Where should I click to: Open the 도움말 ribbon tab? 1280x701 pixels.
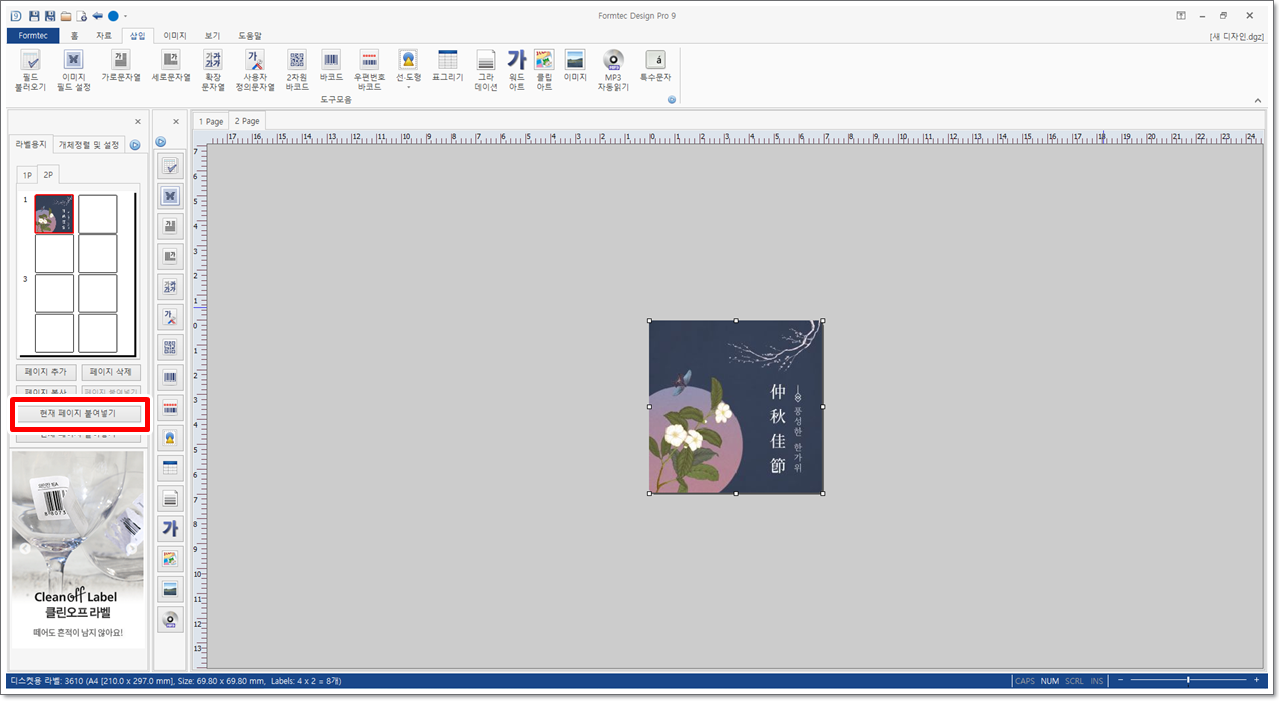click(250, 35)
